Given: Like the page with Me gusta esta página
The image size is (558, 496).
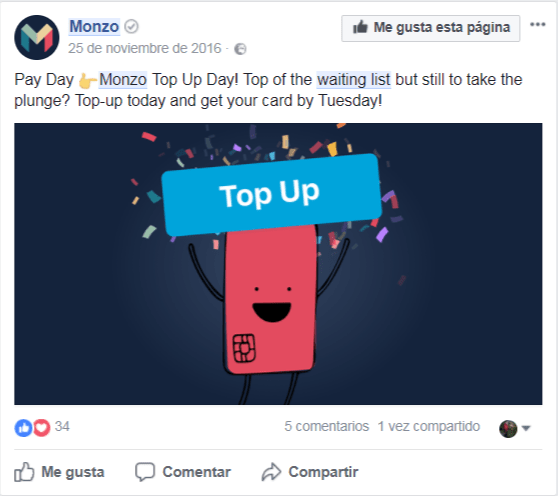Looking at the screenshot, I should click(x=431, y=28).
